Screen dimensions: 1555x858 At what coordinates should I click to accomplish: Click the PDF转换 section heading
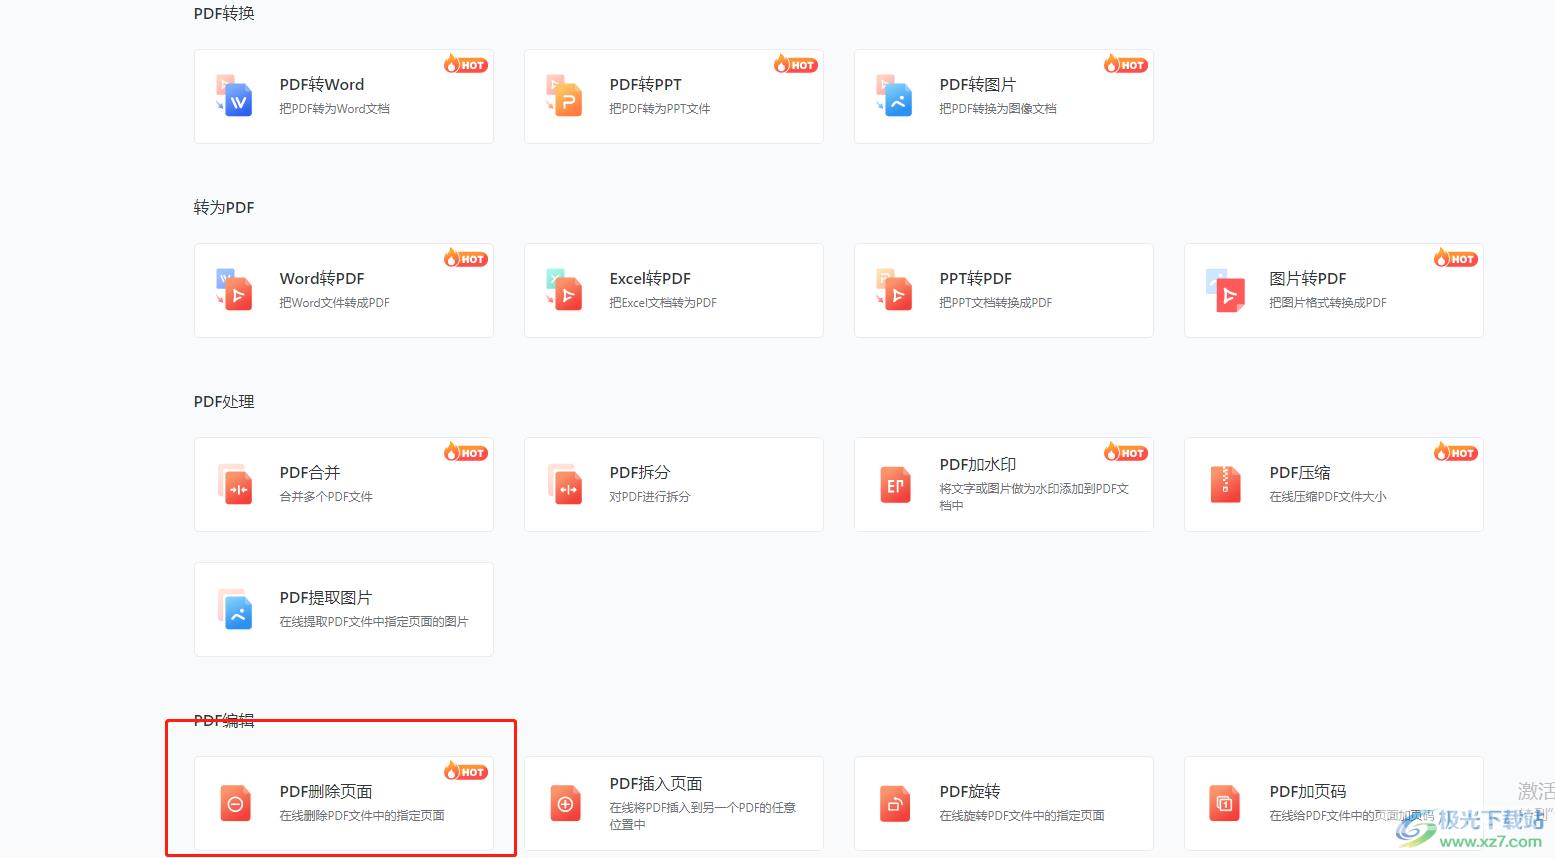[224, 14]
